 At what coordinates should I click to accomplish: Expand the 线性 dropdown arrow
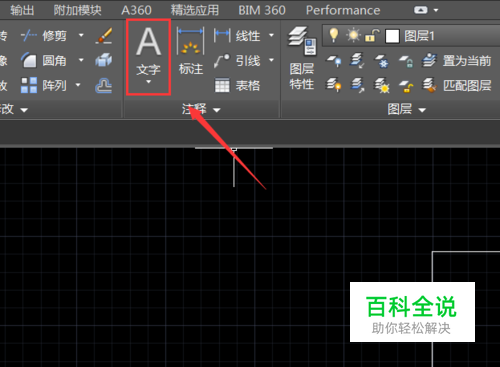click(x=271, y=35)
